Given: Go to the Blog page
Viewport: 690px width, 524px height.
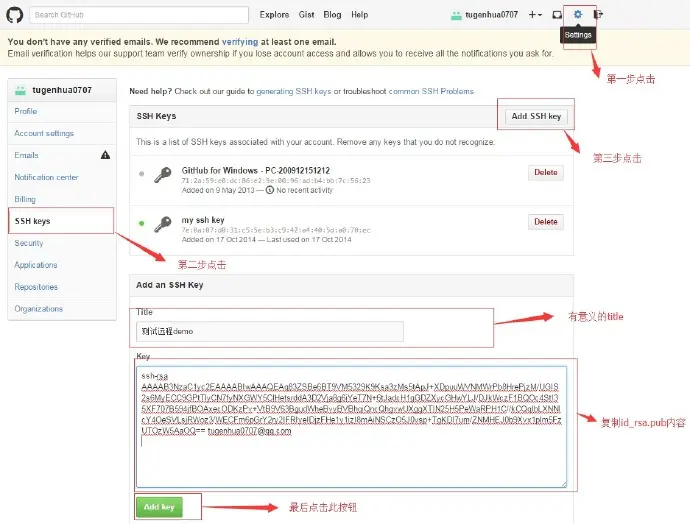Looking at the screenshot, I should (332, 15).
